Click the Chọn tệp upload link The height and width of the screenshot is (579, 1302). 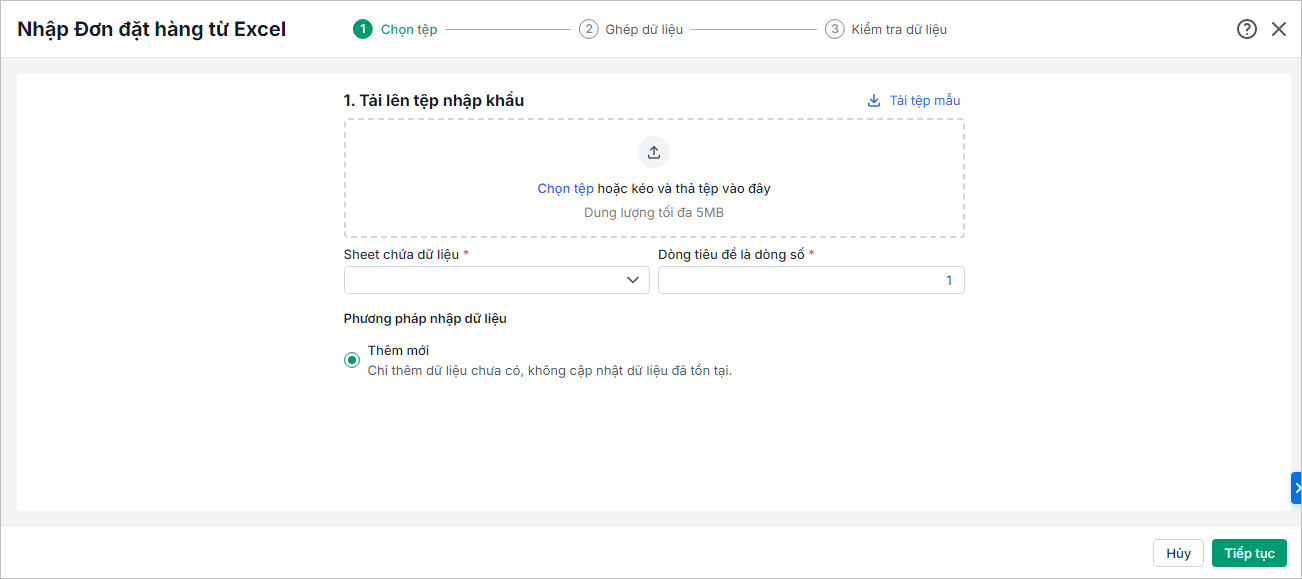(565, 188)
